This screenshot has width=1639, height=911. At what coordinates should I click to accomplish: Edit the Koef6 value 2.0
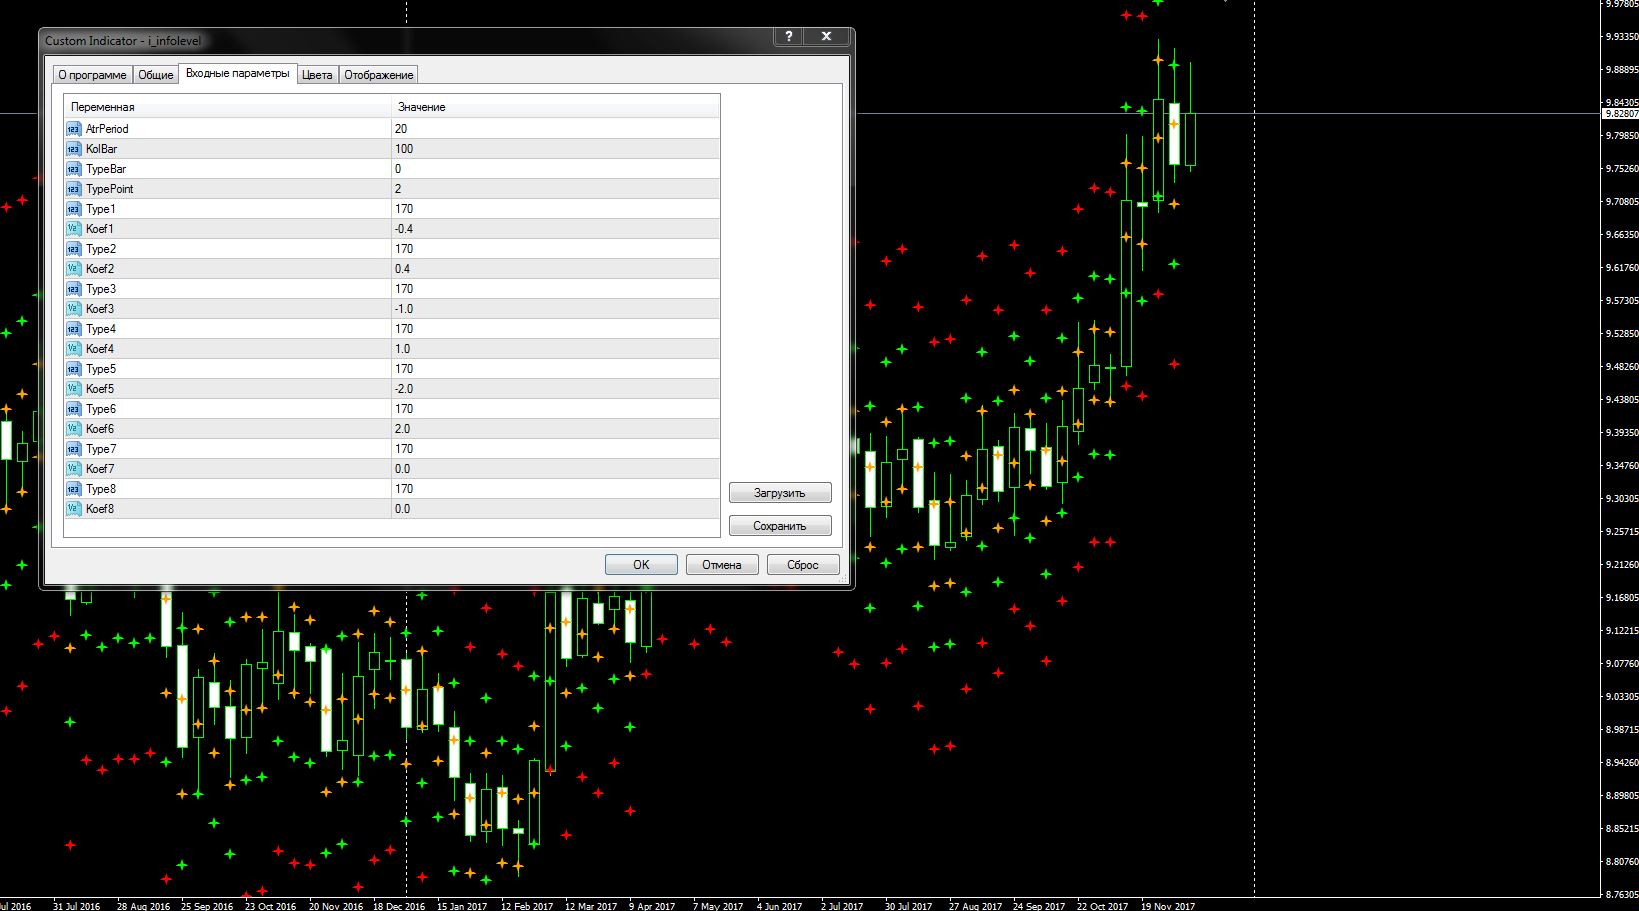(555, 429)
